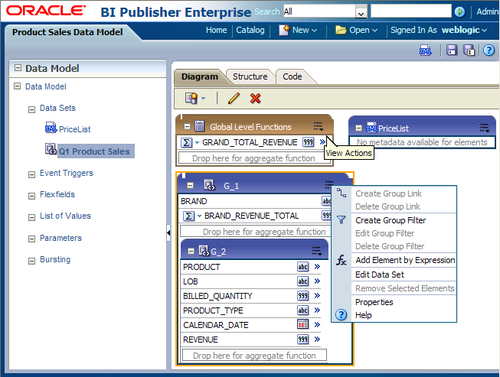The width and height of the screenshot is (500, 377).
Task: Click the Search text input field
Action: (x=411, y=12)
